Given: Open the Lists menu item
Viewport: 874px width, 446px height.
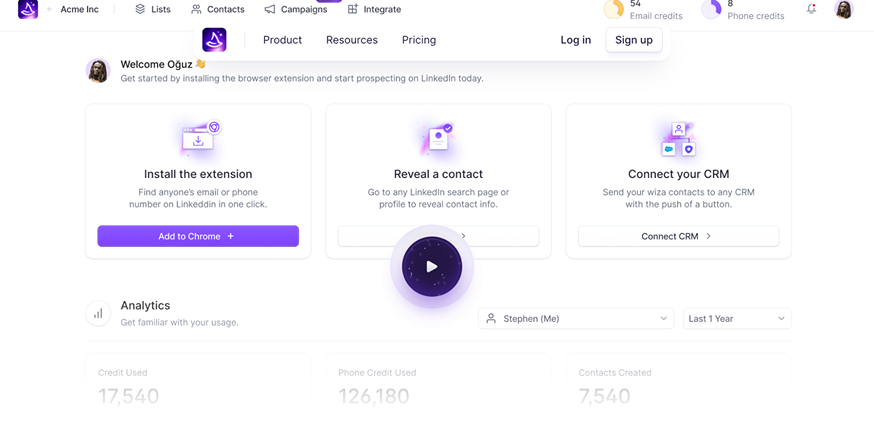Looking at the screenshot, I should (153, 10).
